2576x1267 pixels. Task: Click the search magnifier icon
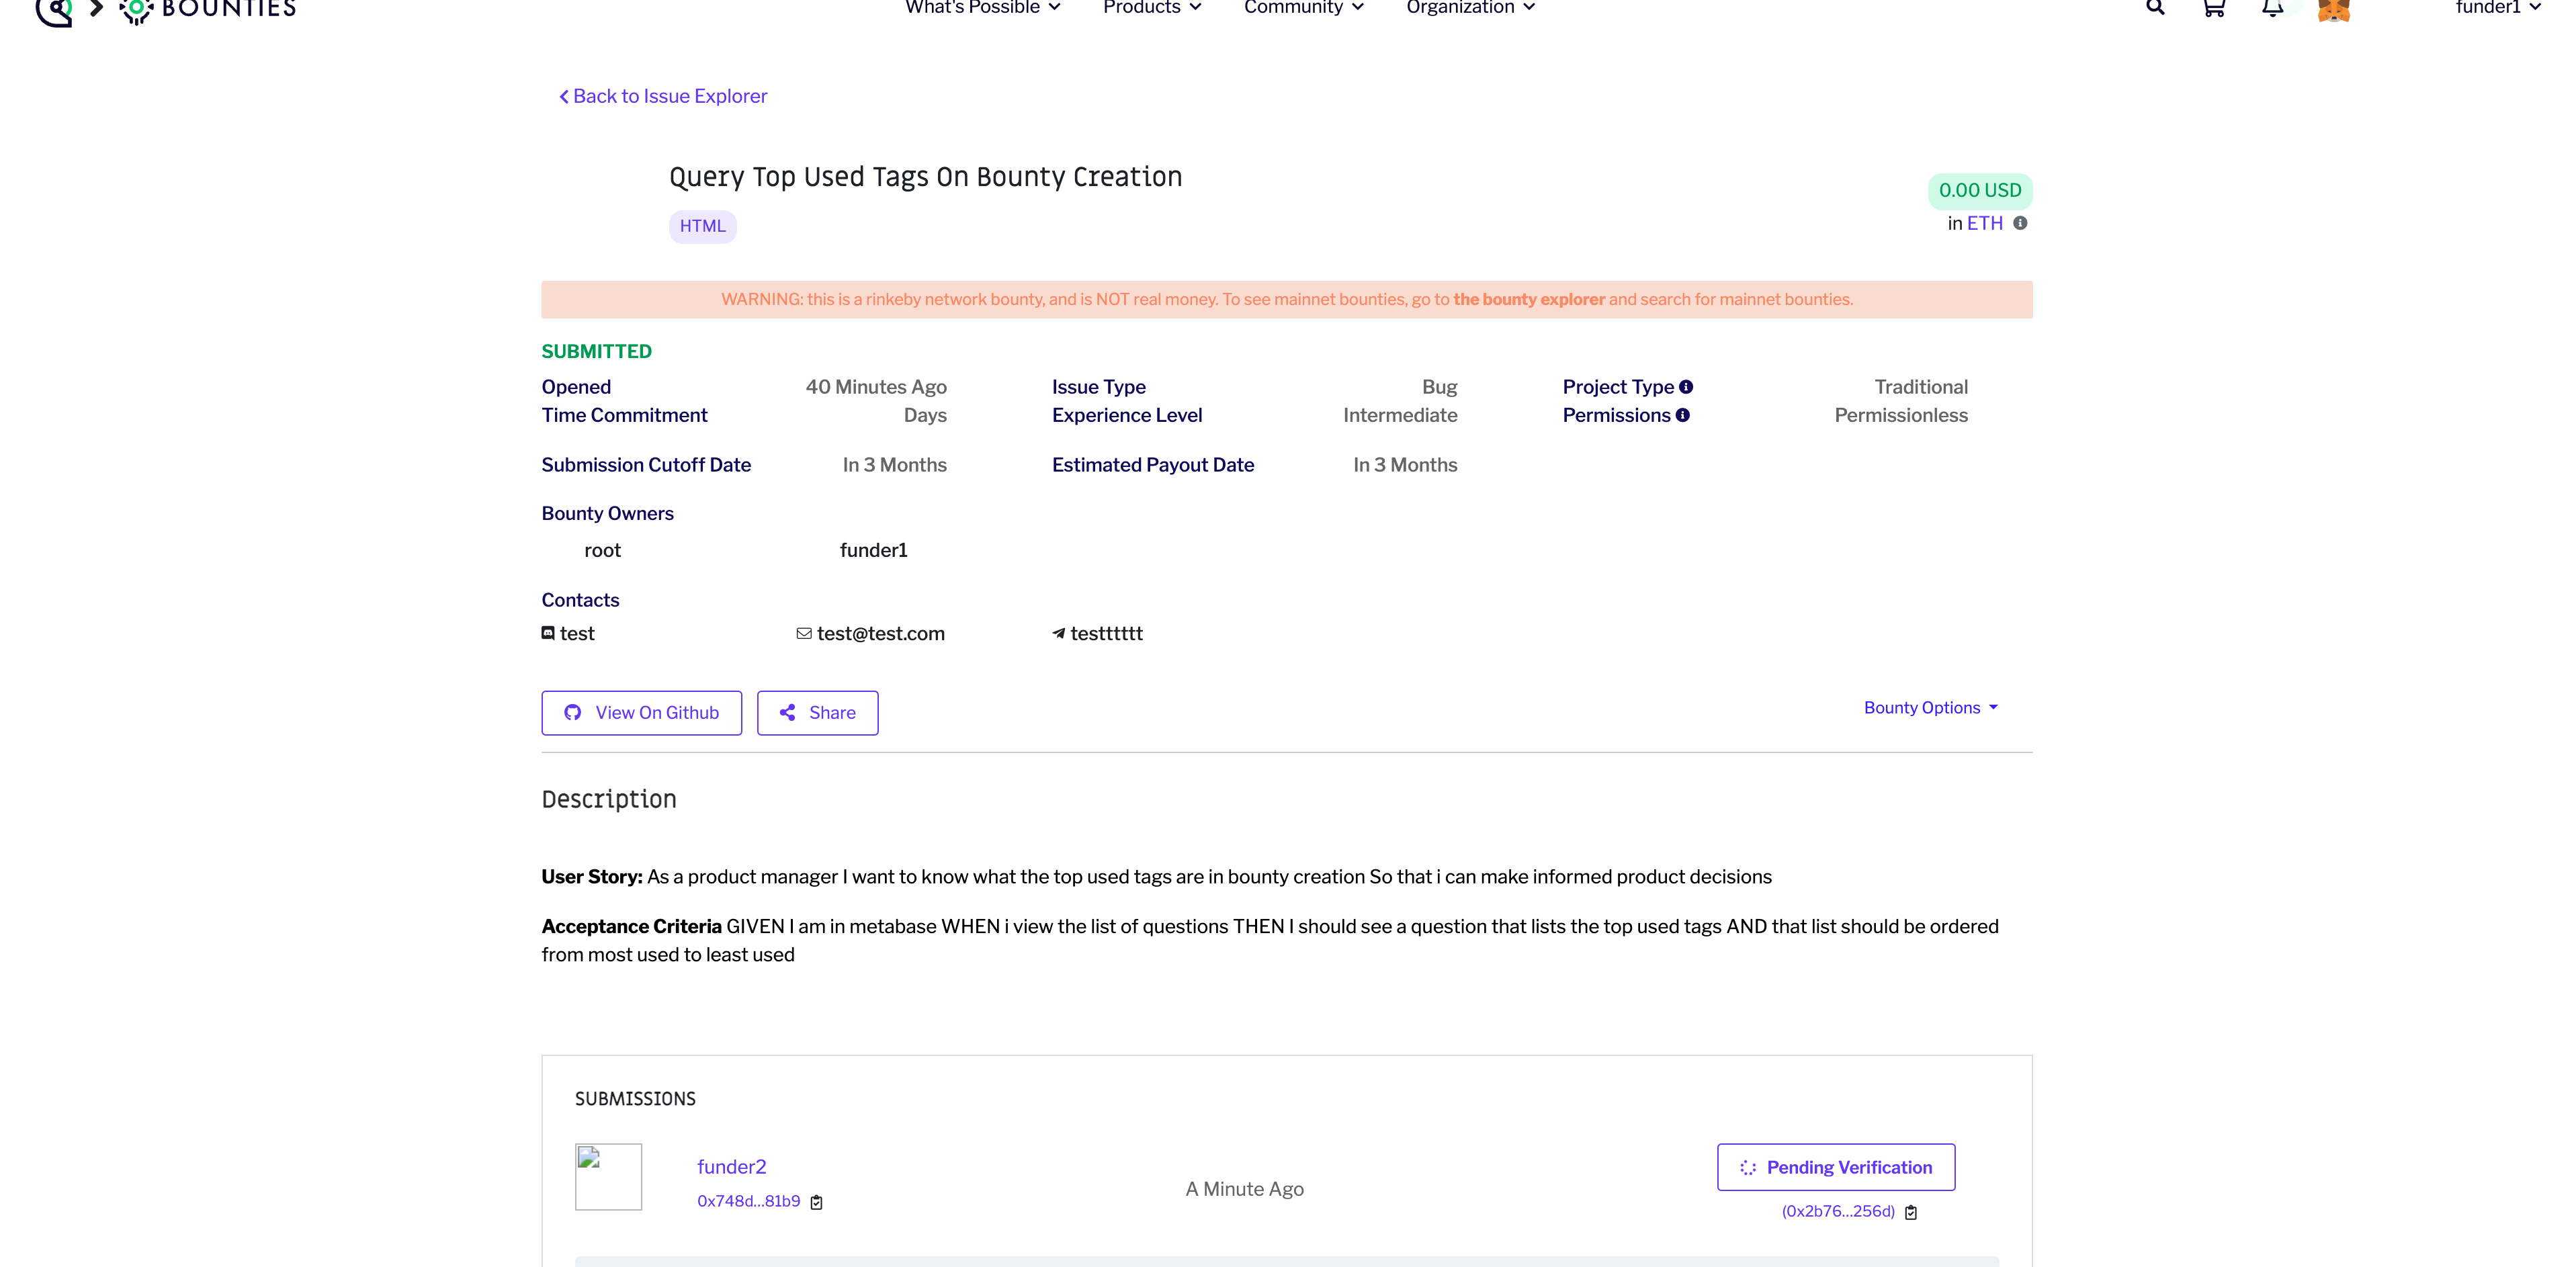coord(2155,8)
